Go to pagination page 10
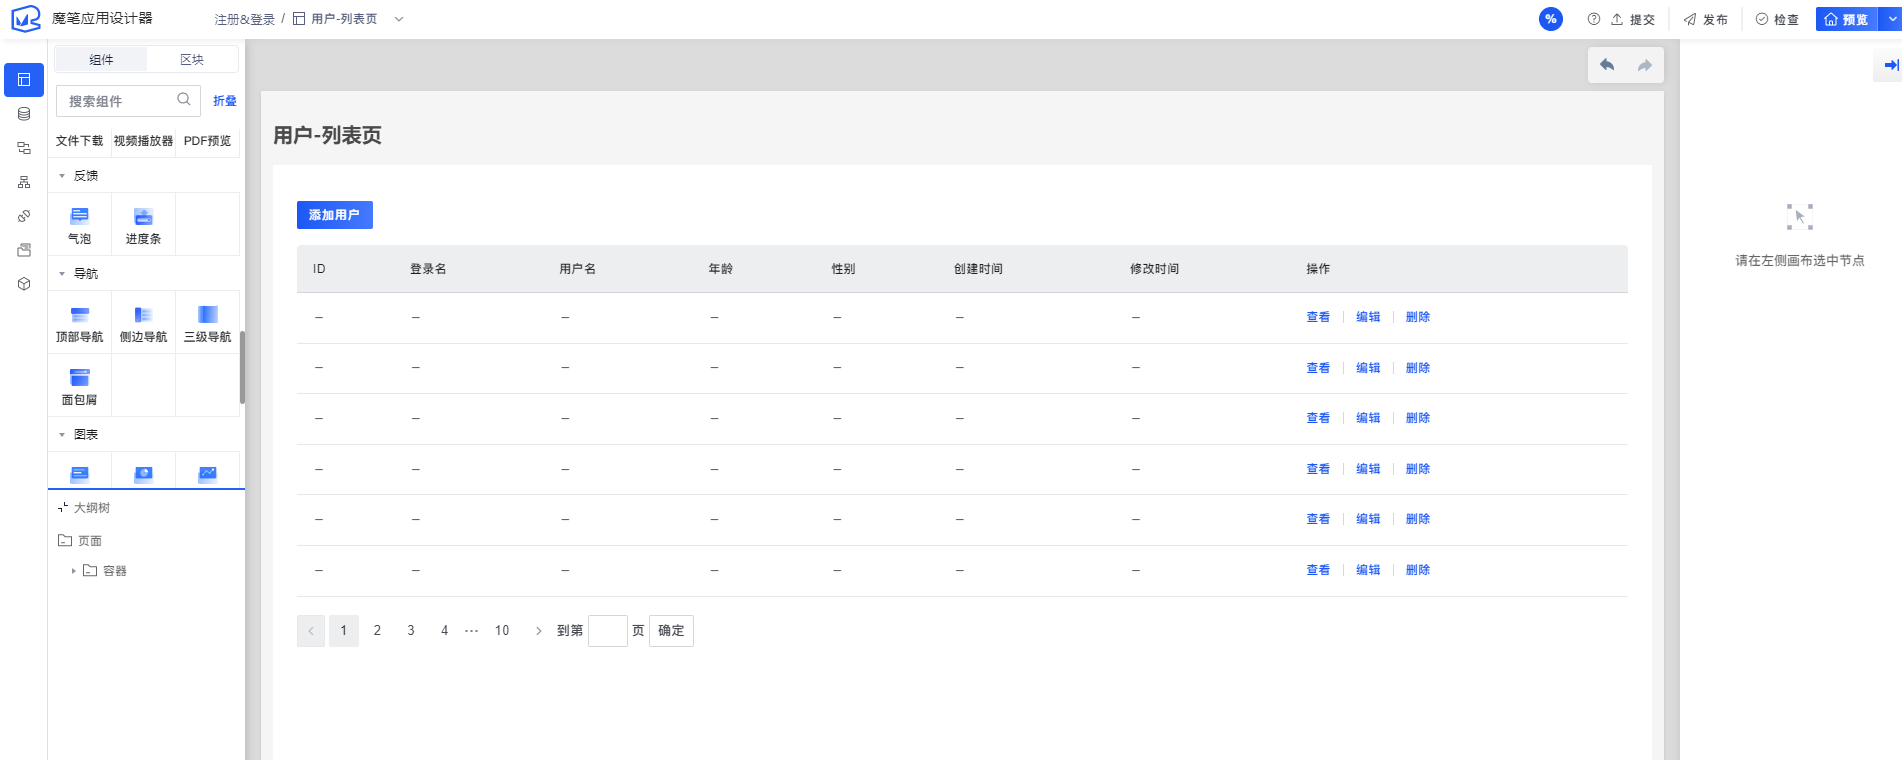The image size is (1902, 760). pos(502,631)
